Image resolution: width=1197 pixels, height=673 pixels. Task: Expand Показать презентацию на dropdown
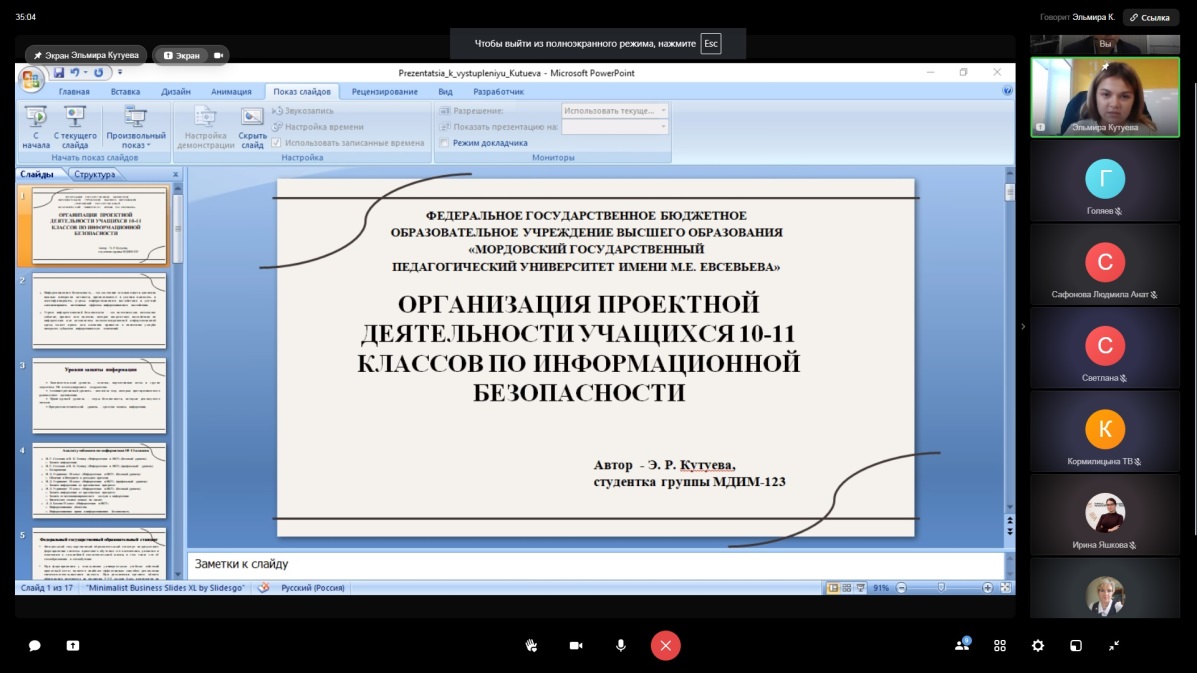pyautogui.click(x=662, y=127)
